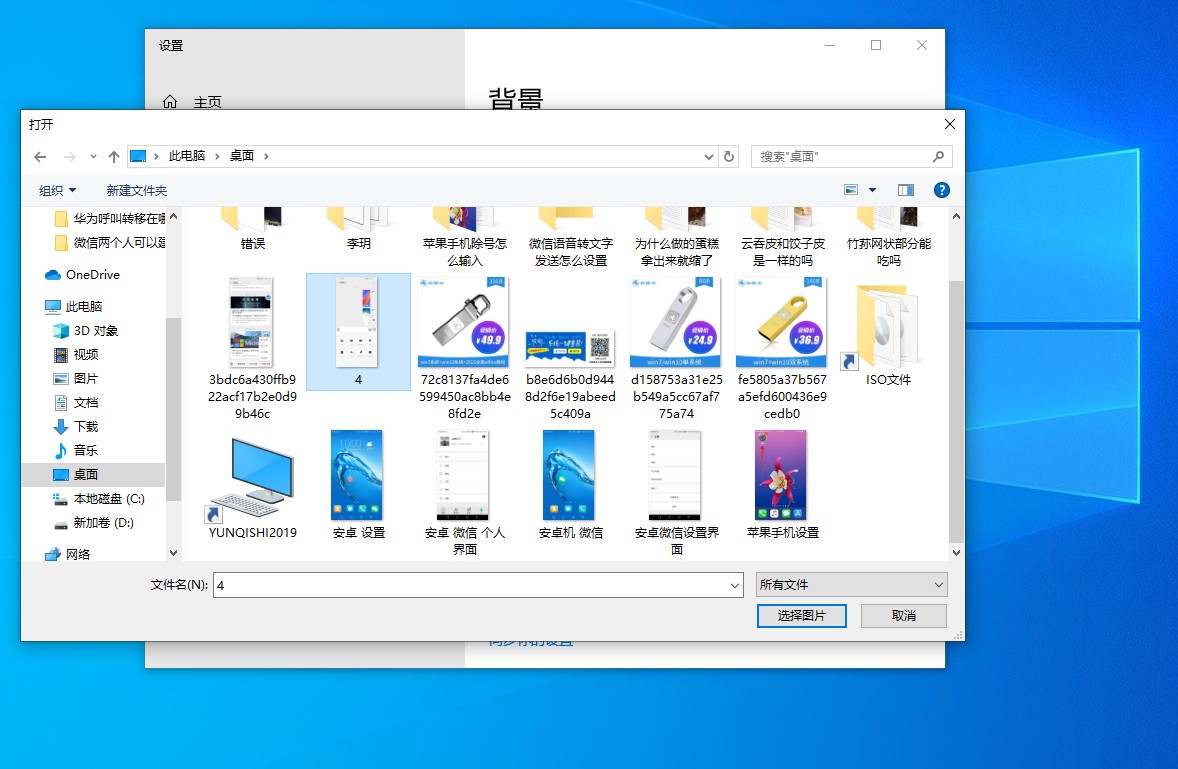
Task: Open the 所有文件 file type dropdown
Action: 851,584
